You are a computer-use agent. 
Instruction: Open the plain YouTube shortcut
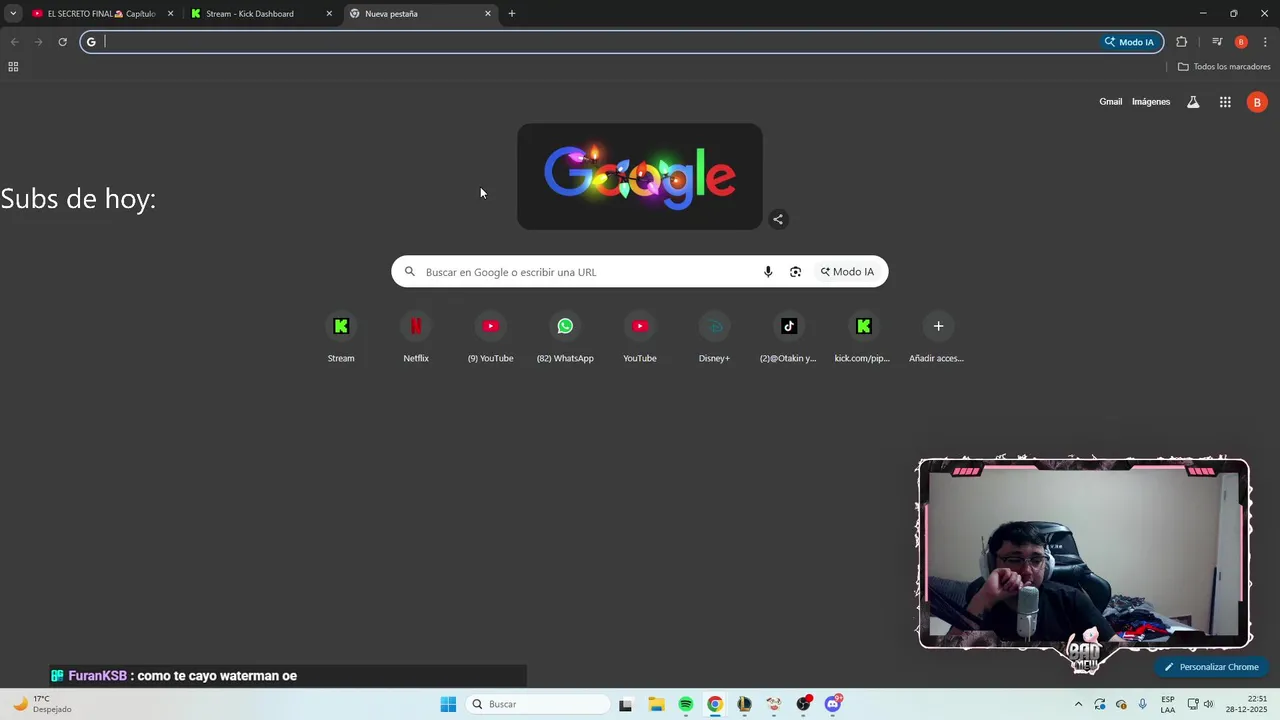(640, 337)
